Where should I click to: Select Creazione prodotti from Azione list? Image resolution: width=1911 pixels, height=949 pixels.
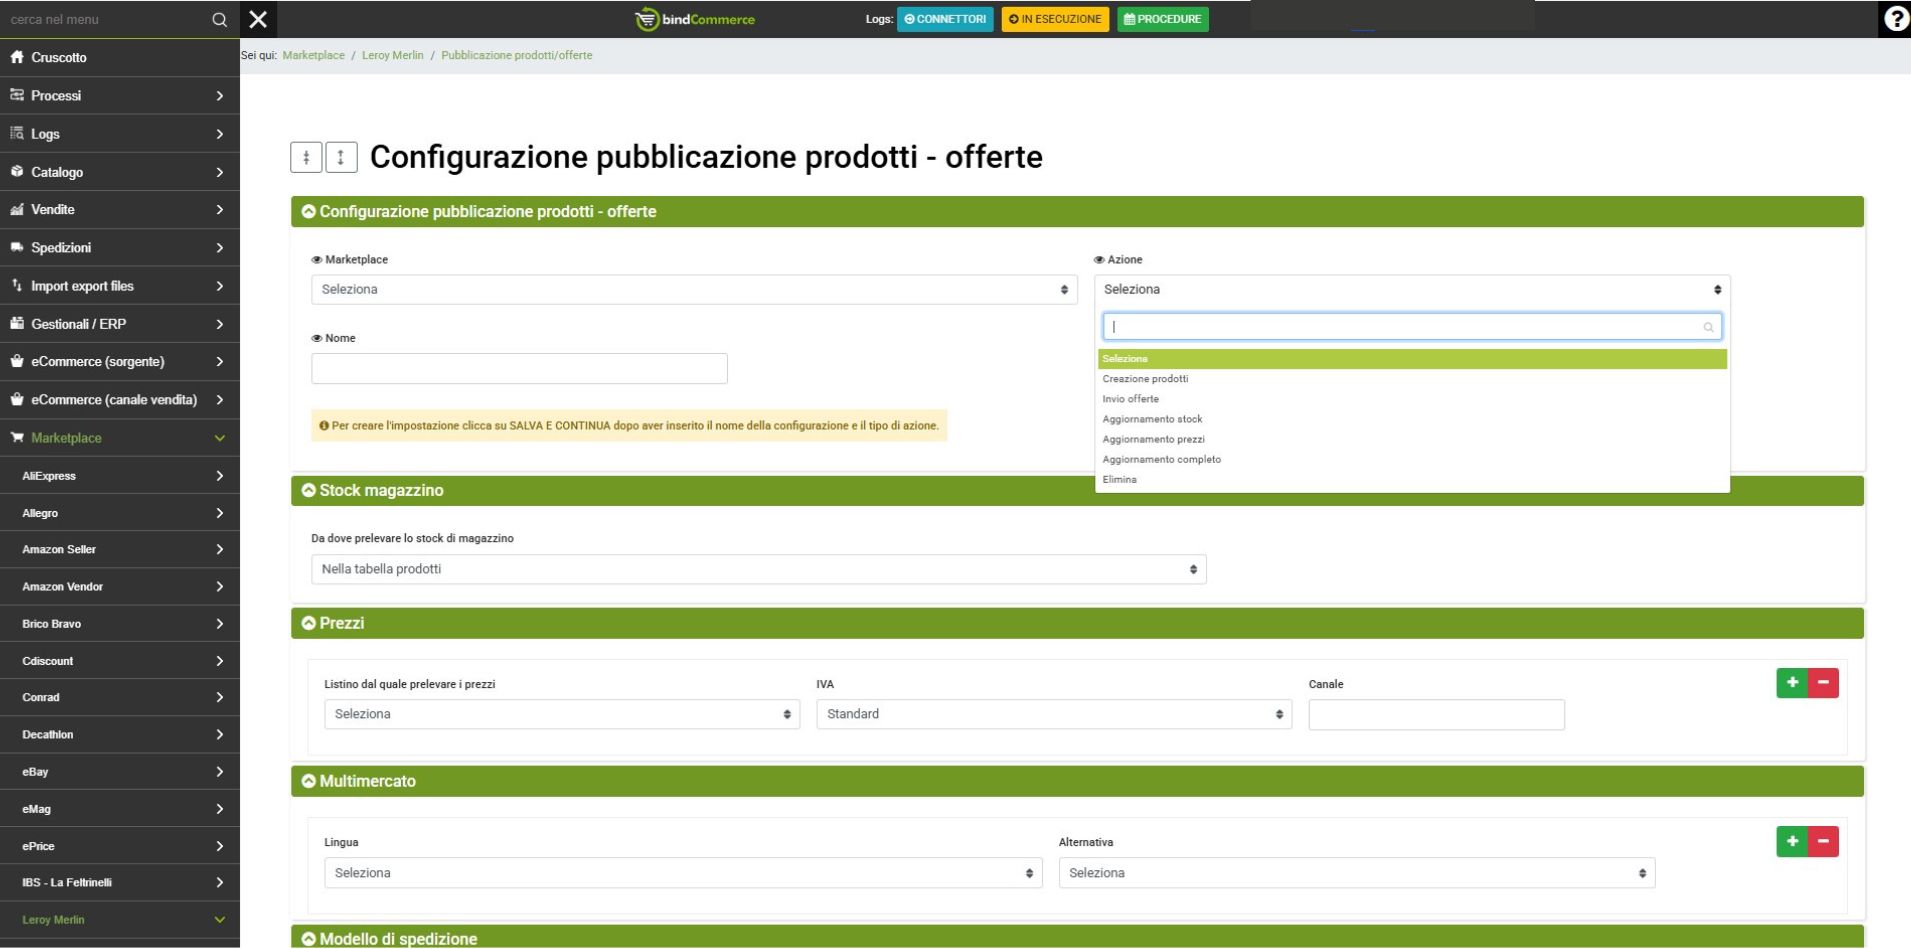pyautogui.click(x=1145, y=379)
